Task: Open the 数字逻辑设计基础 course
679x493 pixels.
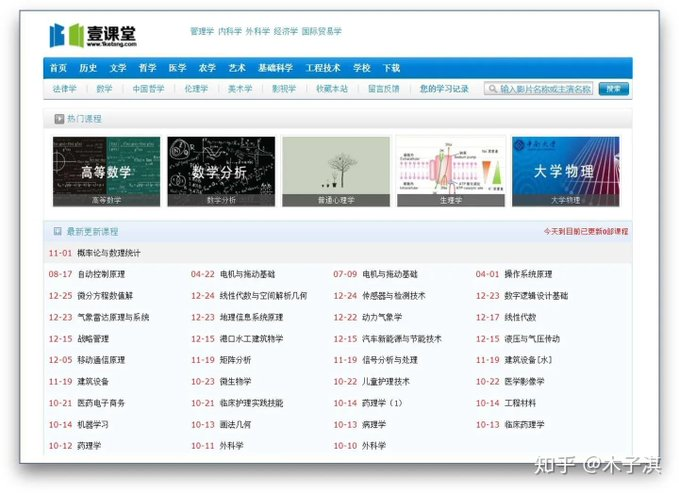Action: (536, 296)
